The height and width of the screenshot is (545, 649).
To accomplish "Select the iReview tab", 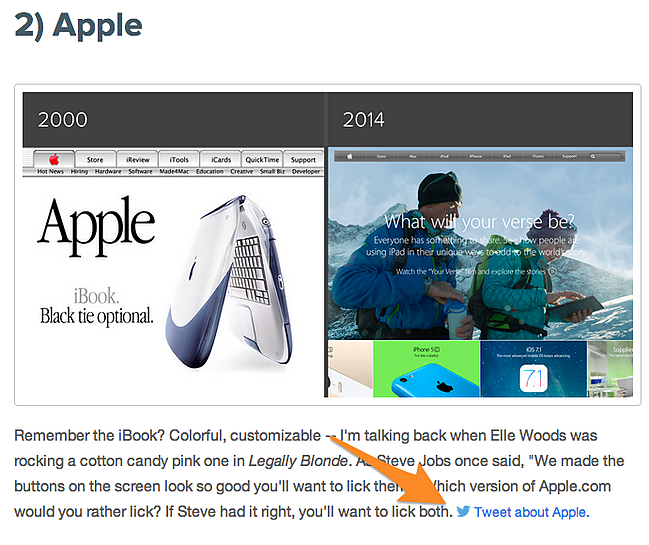I will (x=137, y=159).
